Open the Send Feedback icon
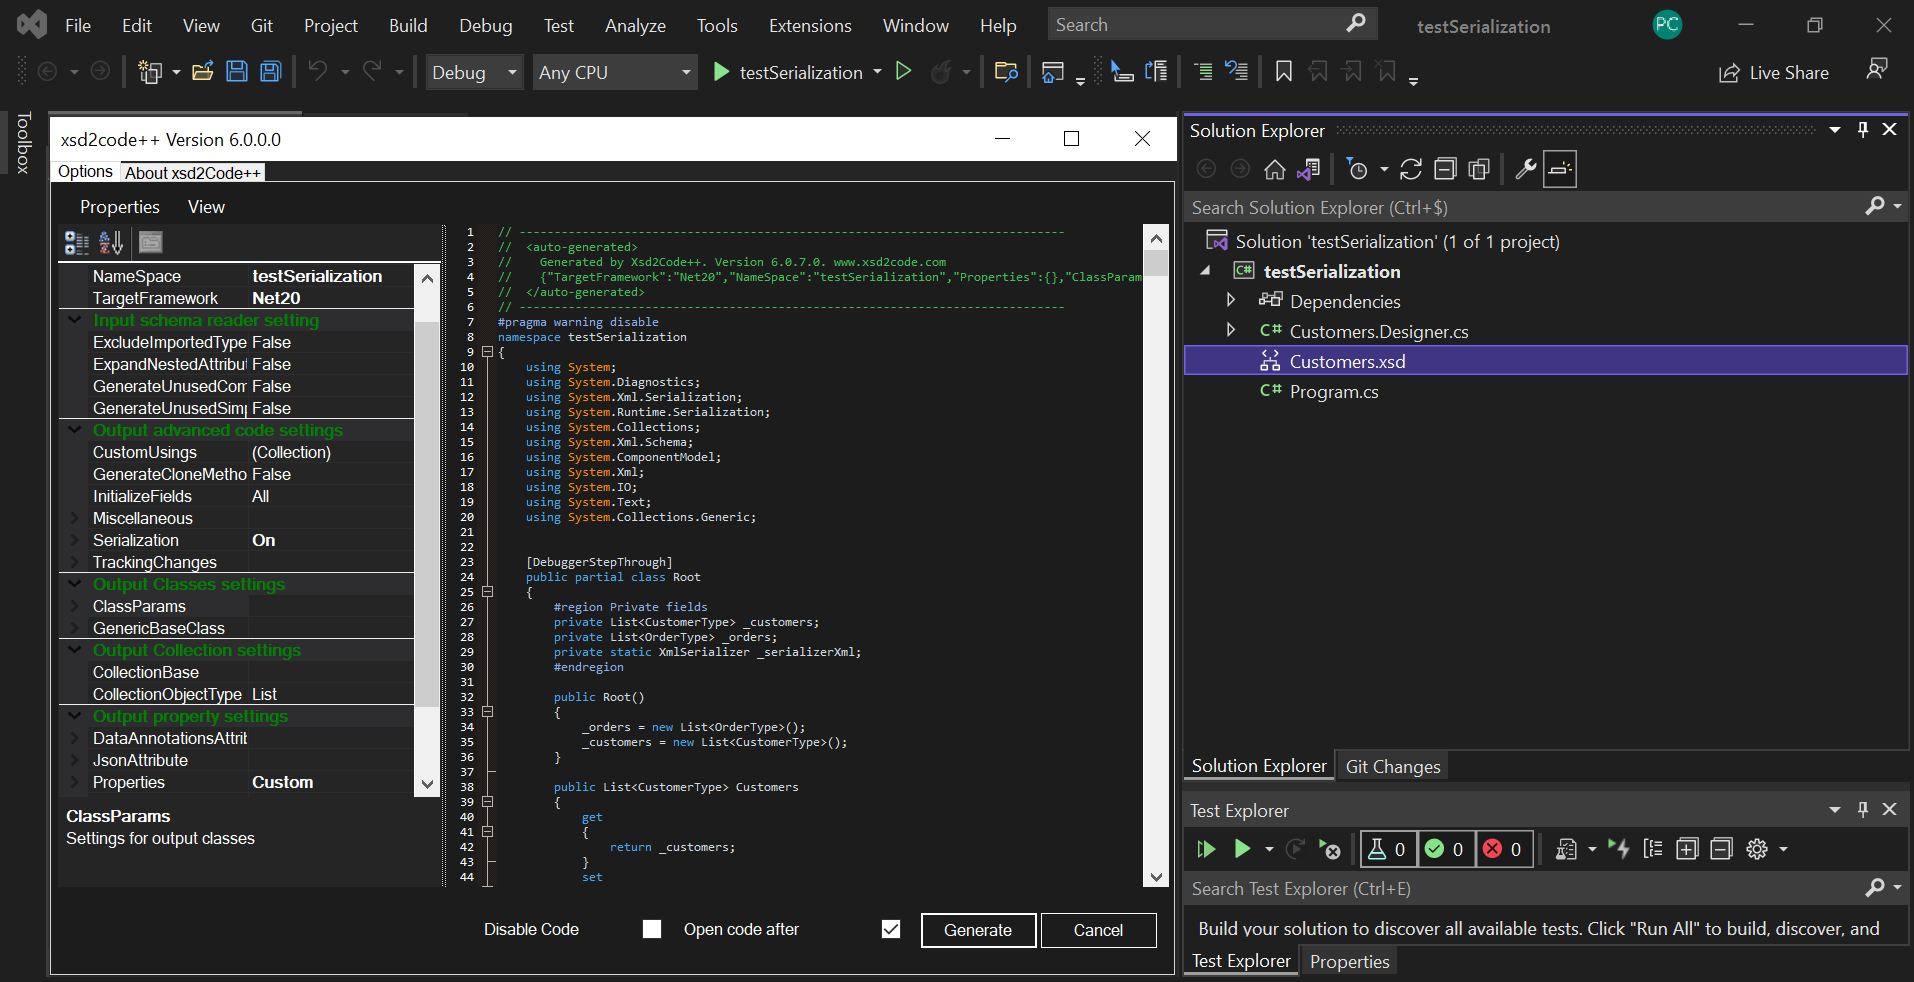1914x982 pixels. coord(1877,69)
